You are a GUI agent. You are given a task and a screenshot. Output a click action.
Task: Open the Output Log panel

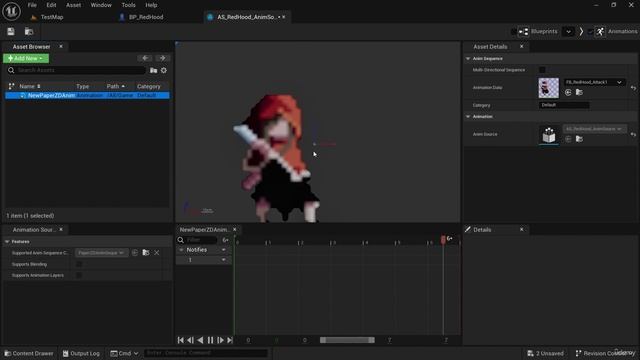(81, 353)
